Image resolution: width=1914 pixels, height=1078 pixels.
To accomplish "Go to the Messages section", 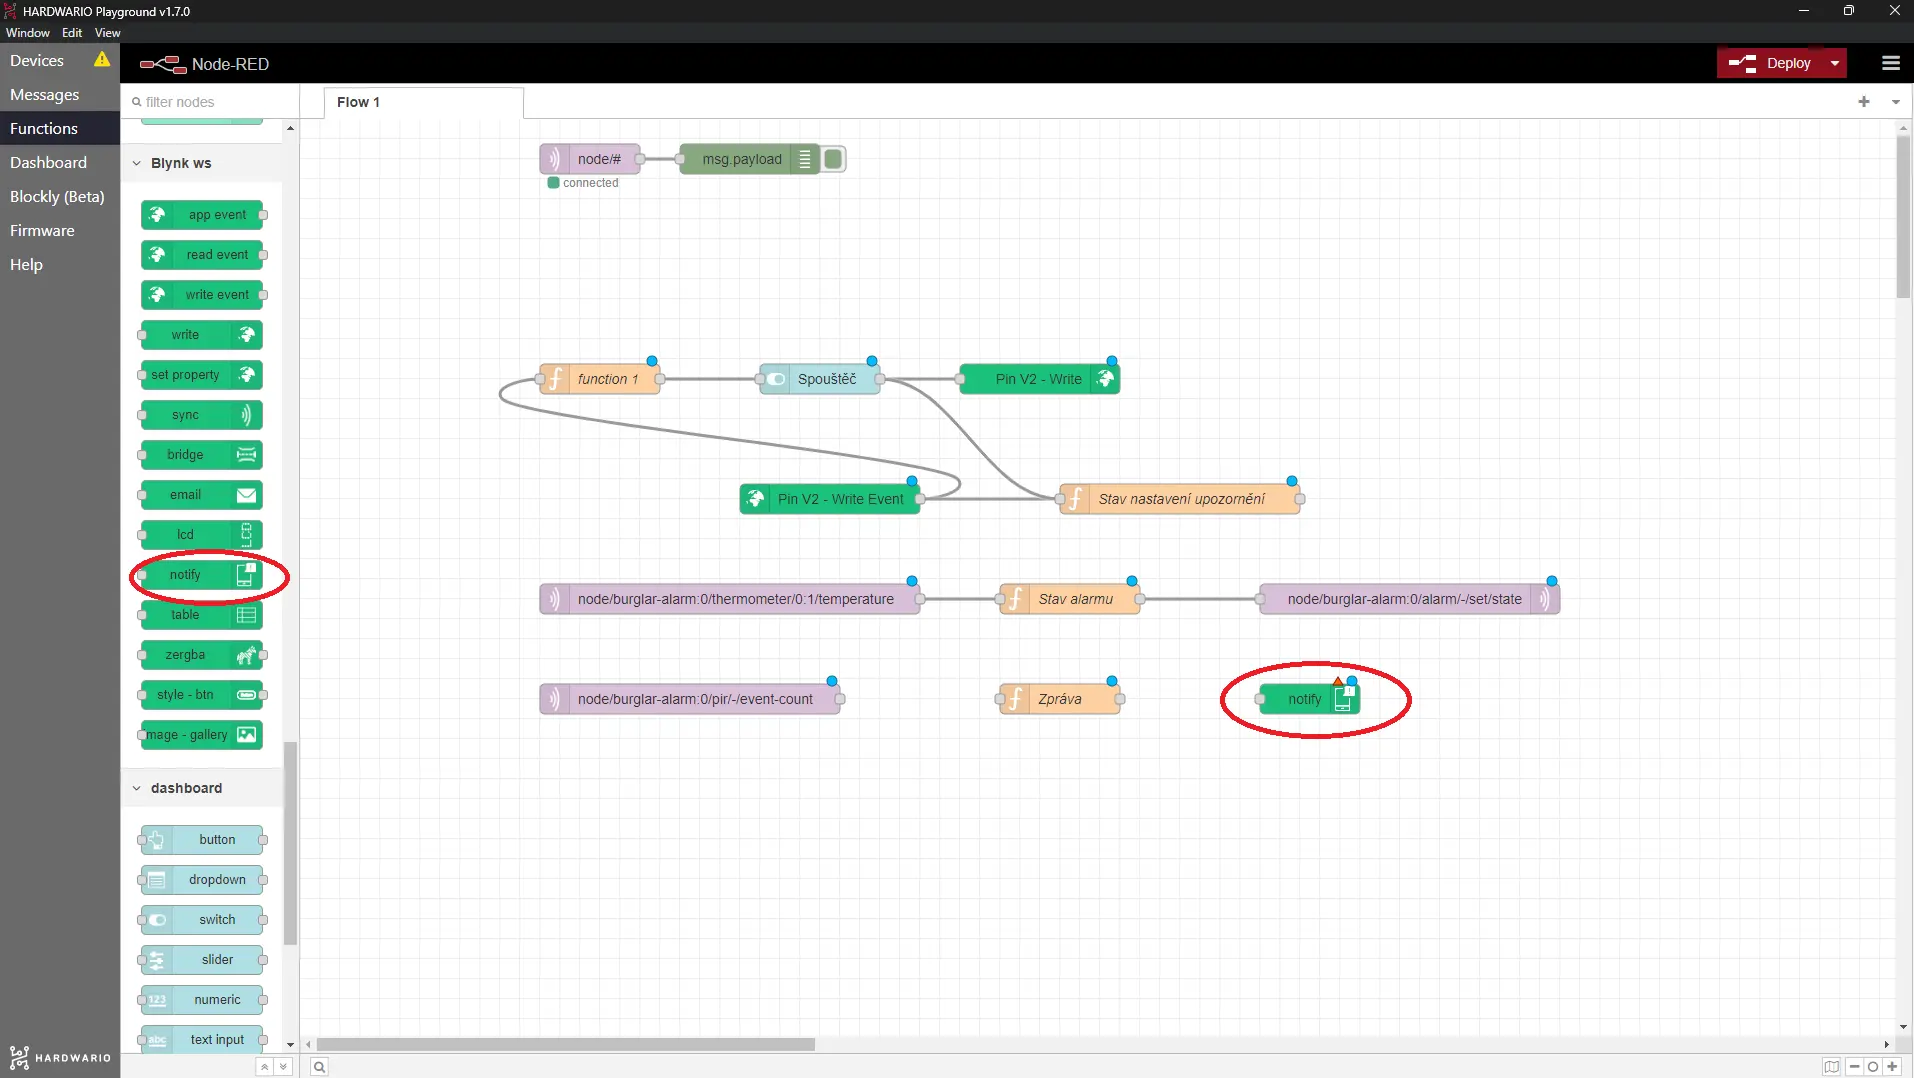I will pos(60,95).
